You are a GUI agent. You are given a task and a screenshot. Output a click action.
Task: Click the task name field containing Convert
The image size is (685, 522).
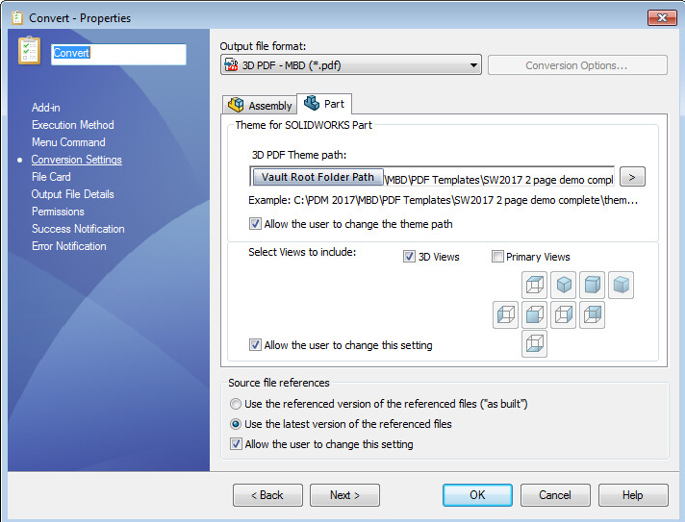pyautogui.click(x=118, y=54)
